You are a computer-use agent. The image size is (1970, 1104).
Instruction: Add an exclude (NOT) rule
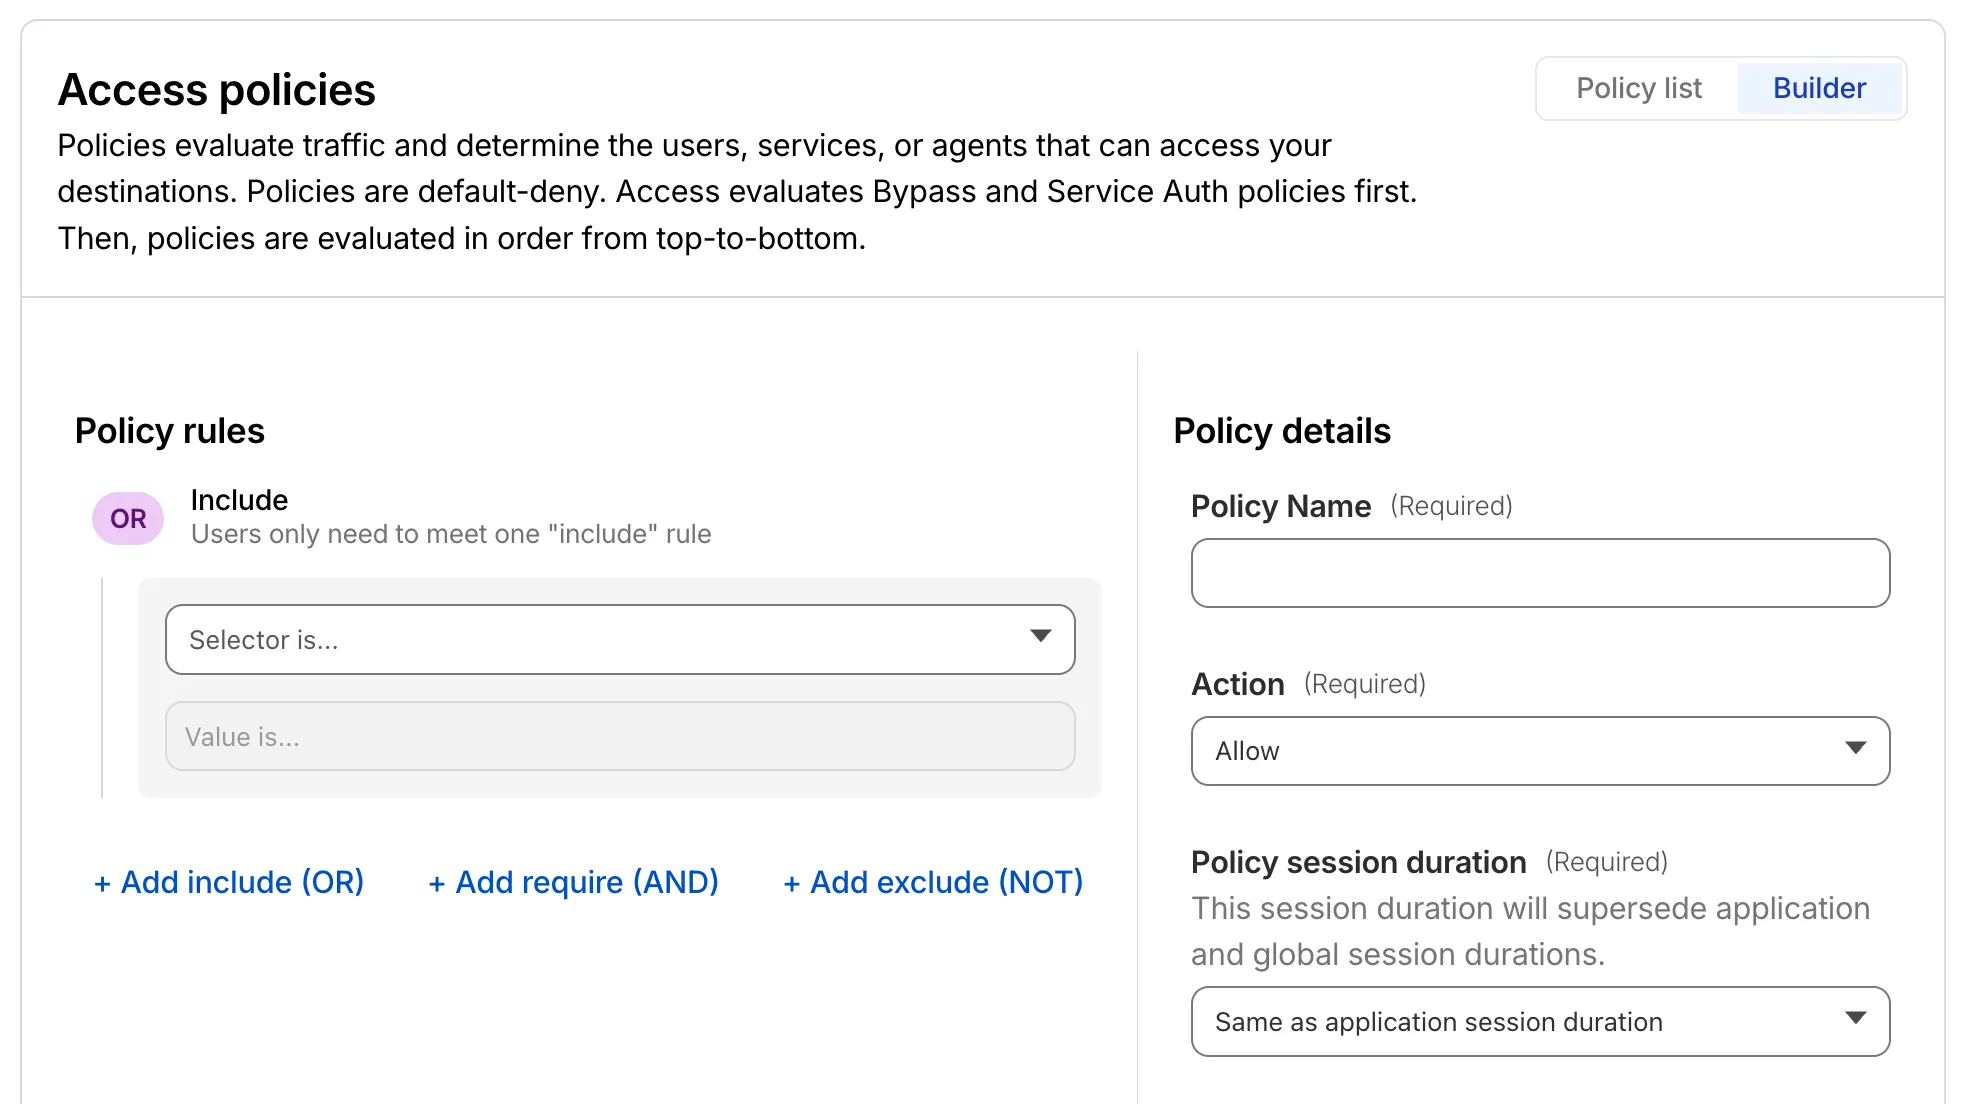pyautogui.click(x=933, y=882)
